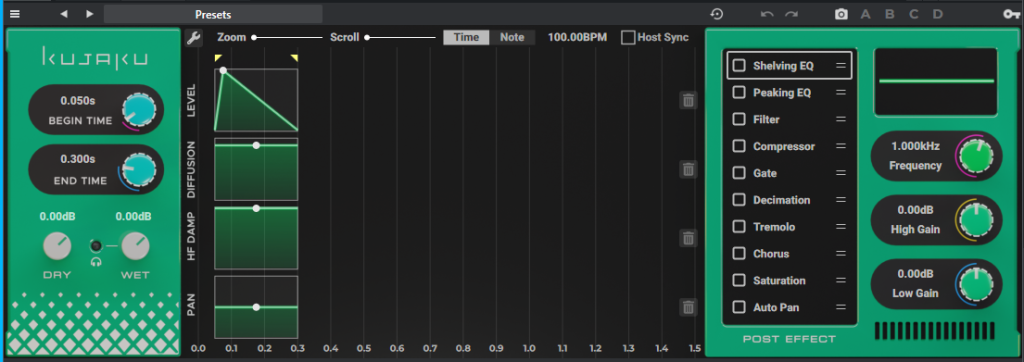Click the Compressor reorder handle
Screen dimensions: 1024x362
point(840,146)
